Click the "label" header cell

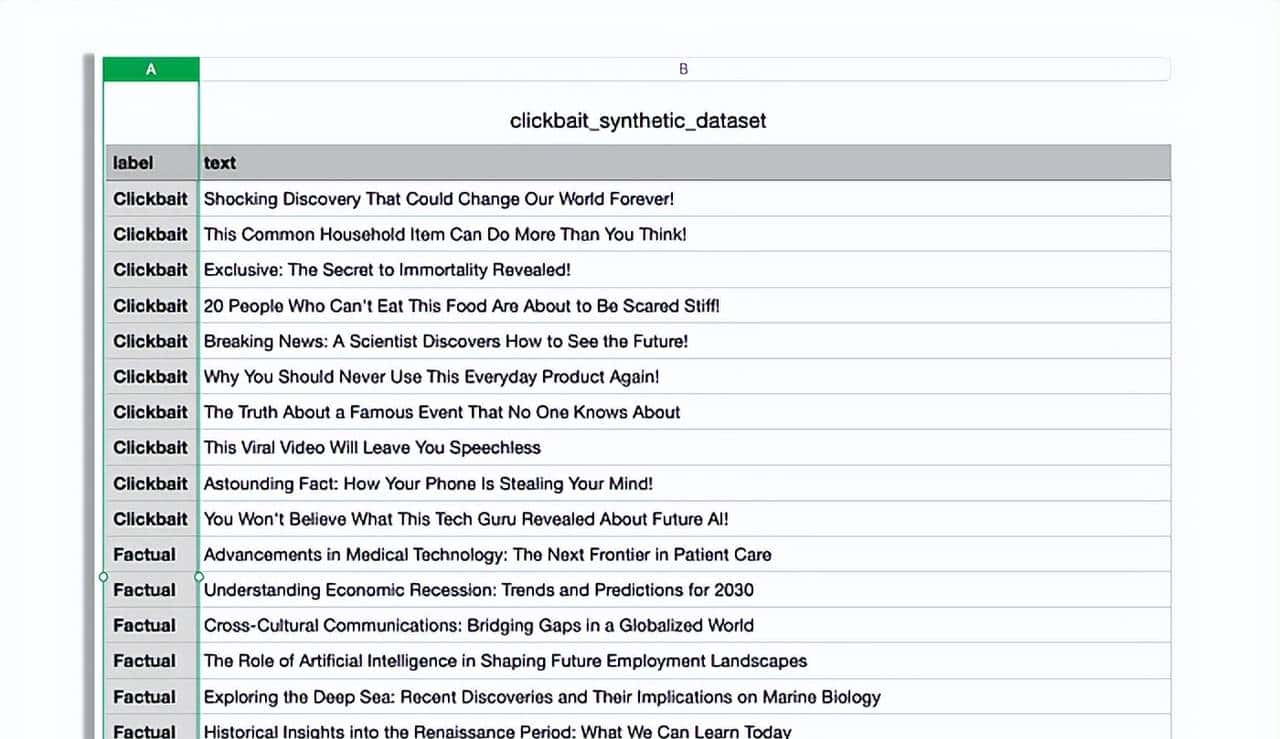pyautogui.click(x=134, y=163)
